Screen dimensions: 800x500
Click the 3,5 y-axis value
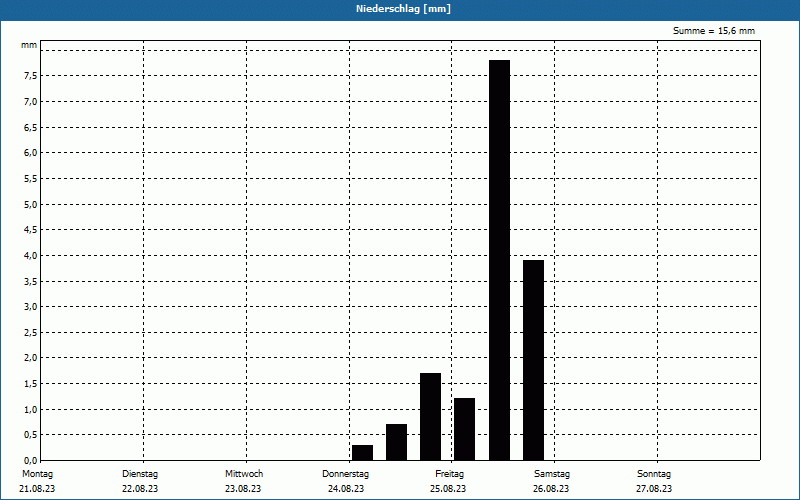(31, 281)
